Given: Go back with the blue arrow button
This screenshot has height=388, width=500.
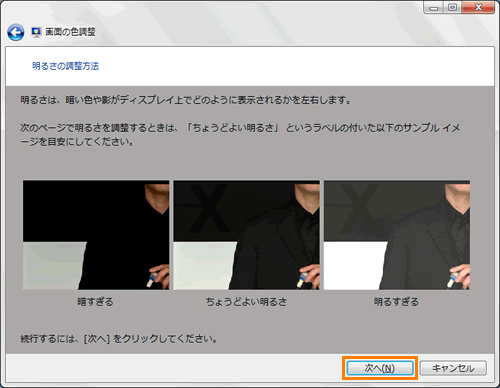Looking at the screenshot, I should [x=15, y=33].
